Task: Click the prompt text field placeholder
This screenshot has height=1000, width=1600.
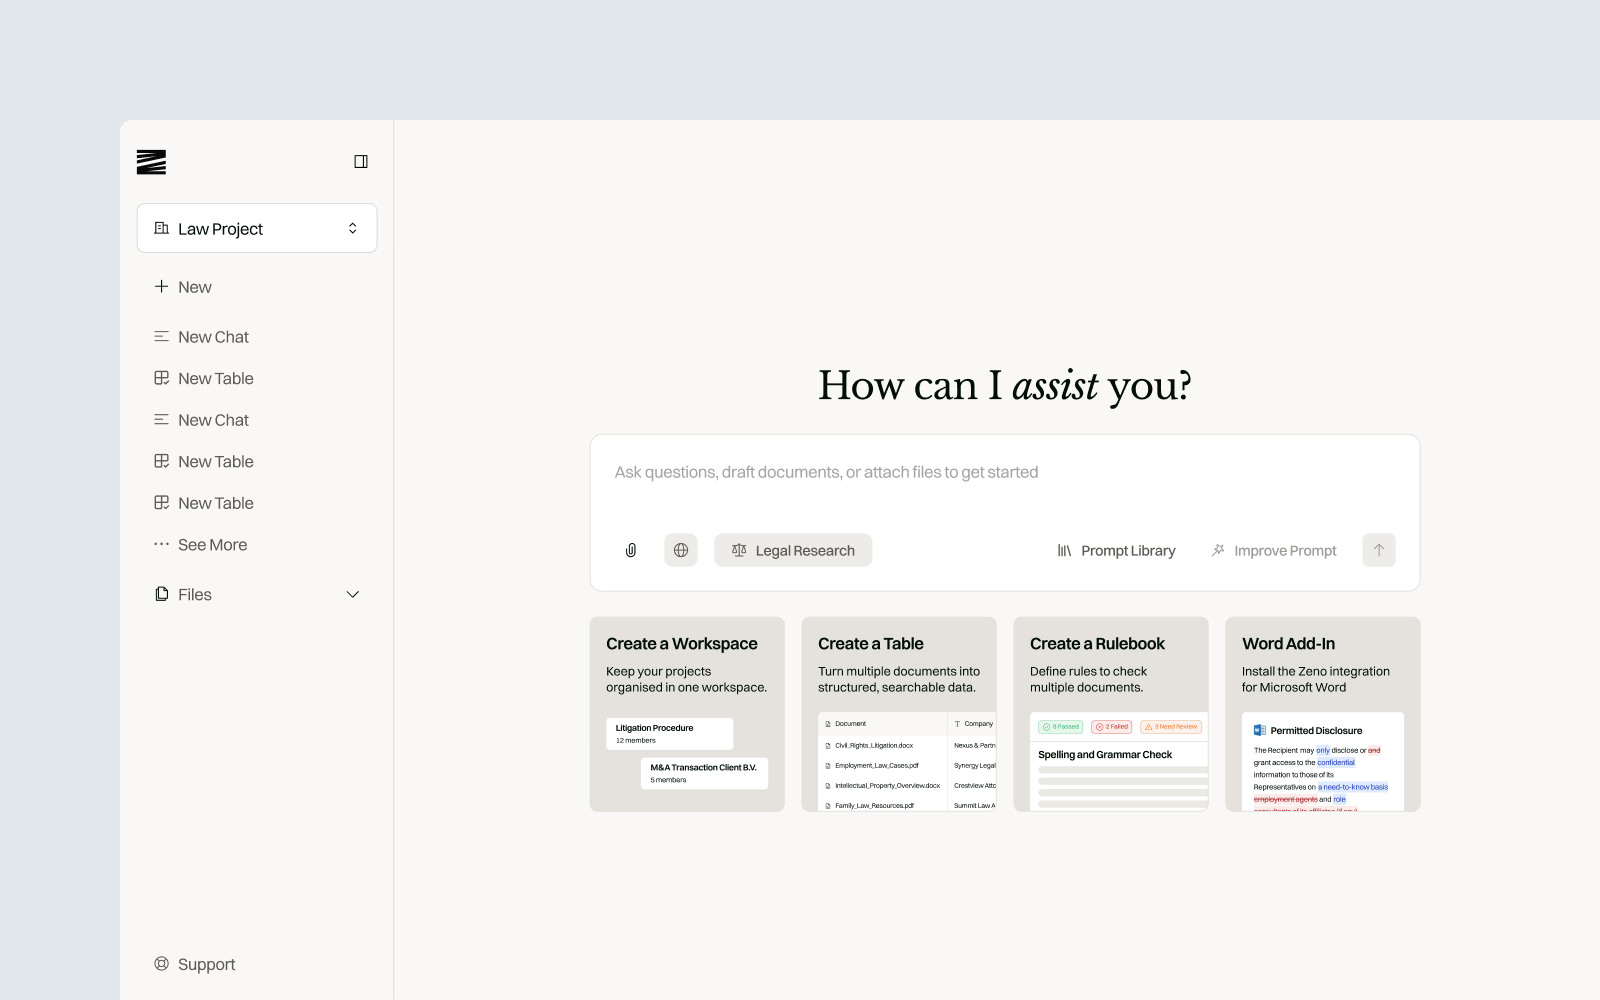Action: point(826,472)
